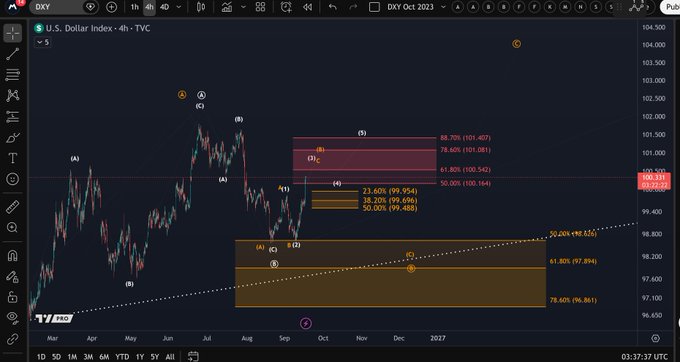This screenshot has height=362, width=680.
Task: Click the U.S. Dollar Index title
Action: pyautogui.click(x=78, y=29)
